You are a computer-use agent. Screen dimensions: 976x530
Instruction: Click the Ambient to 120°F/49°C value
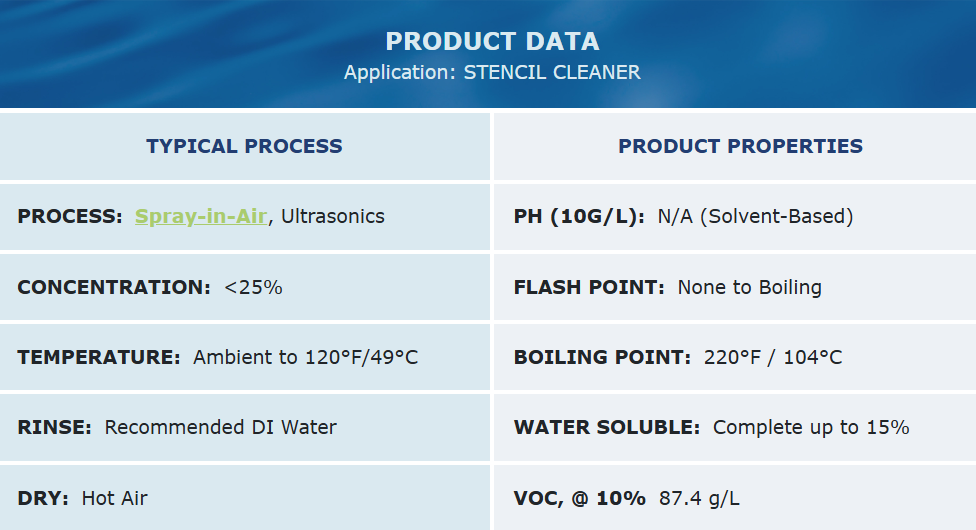[x=306, y=357]
